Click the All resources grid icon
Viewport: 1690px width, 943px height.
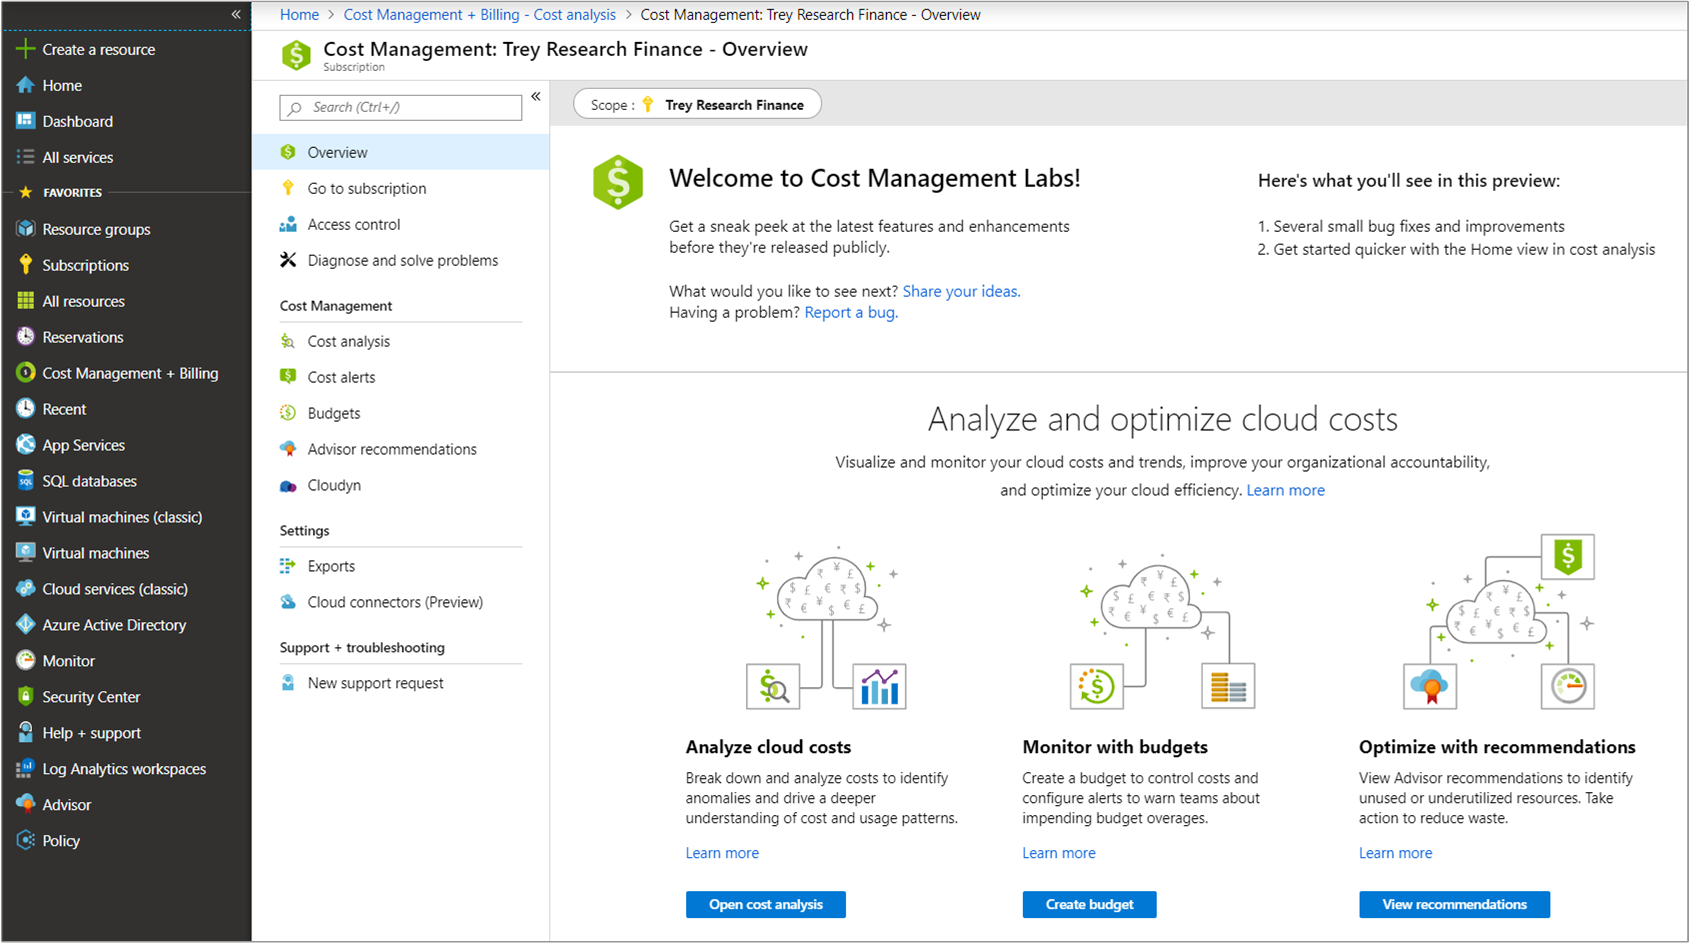25,301
